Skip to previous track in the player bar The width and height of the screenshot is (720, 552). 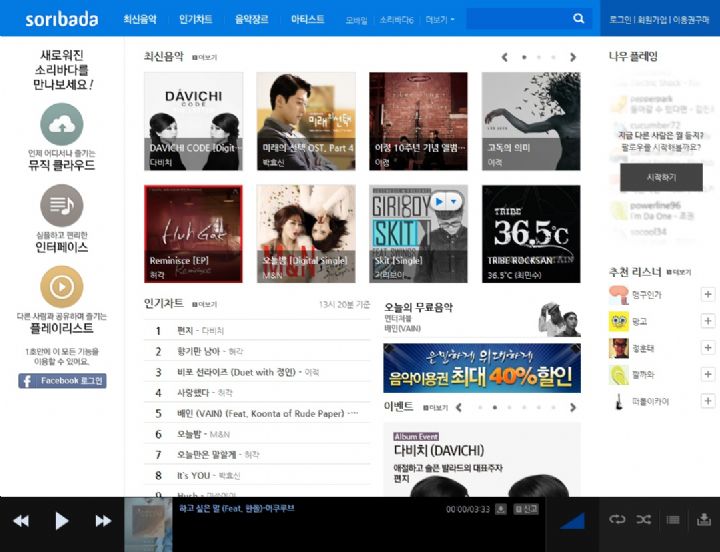[21, 521]
